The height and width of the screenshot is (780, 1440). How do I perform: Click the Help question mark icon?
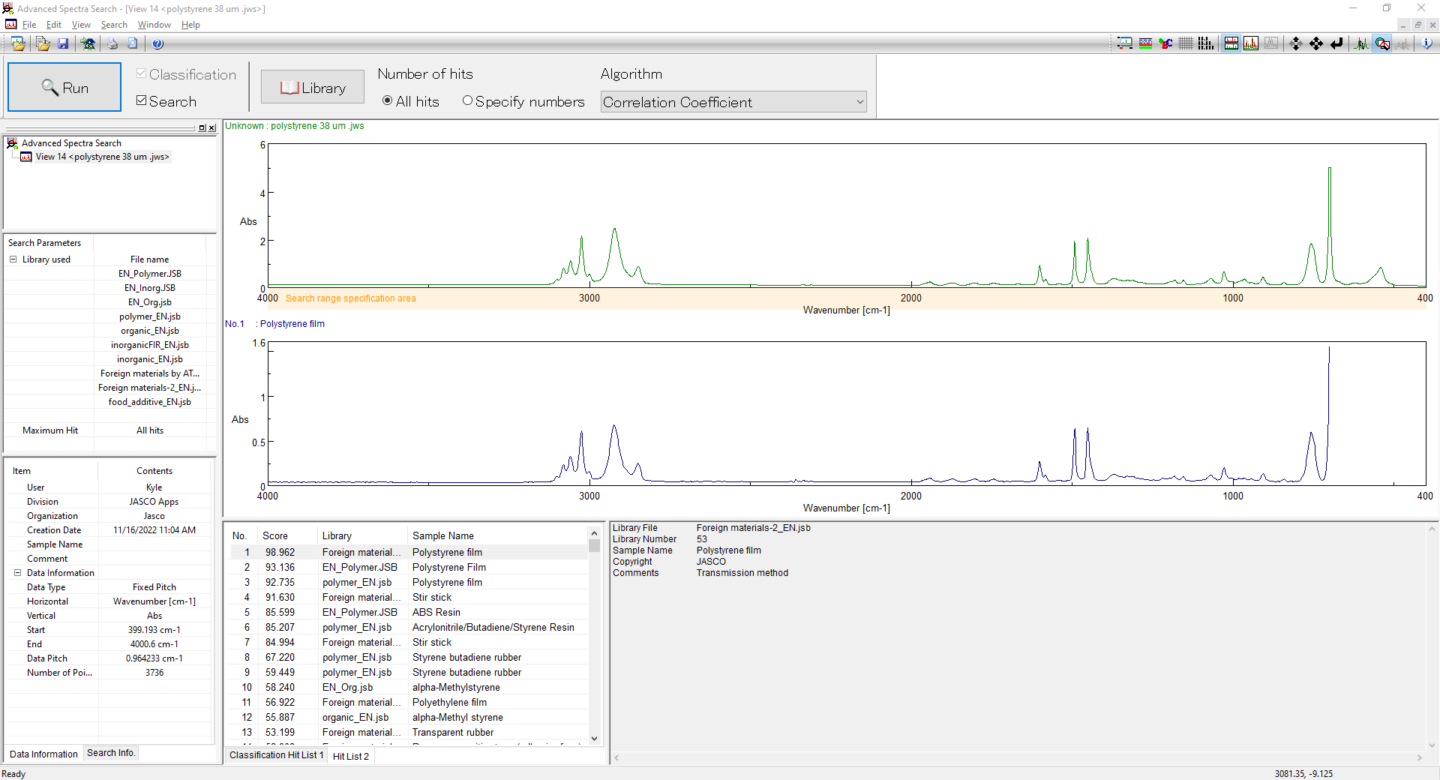click(x=158, y=43)
